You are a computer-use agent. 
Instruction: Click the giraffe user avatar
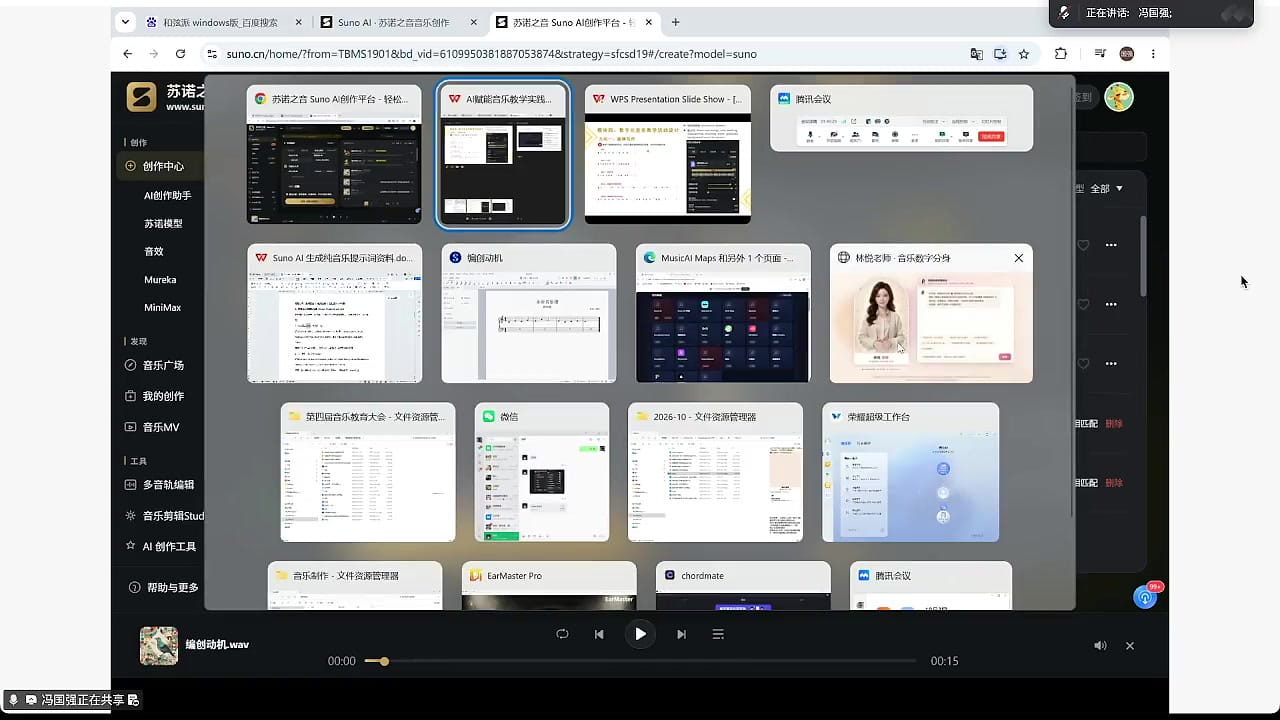(1119, 97)
